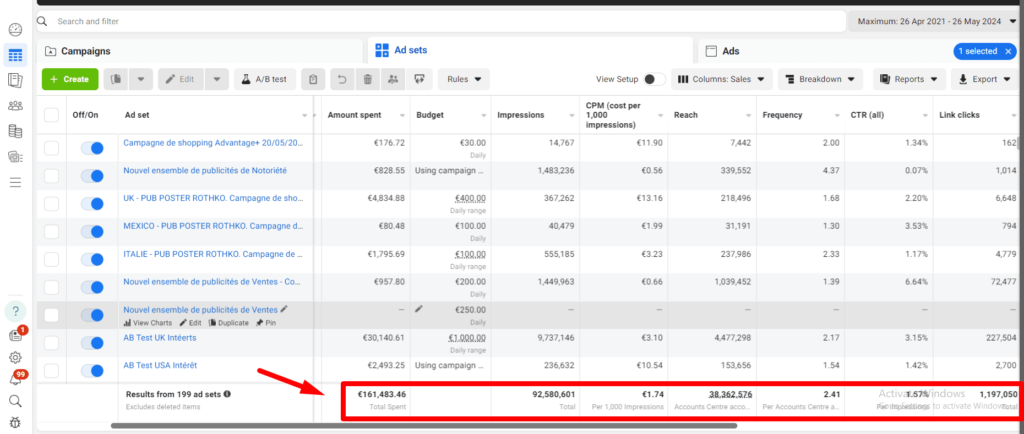Open the Settings gear in the sidebar
The height and width of the screenshot is (434, 1024).
[15, 357]
